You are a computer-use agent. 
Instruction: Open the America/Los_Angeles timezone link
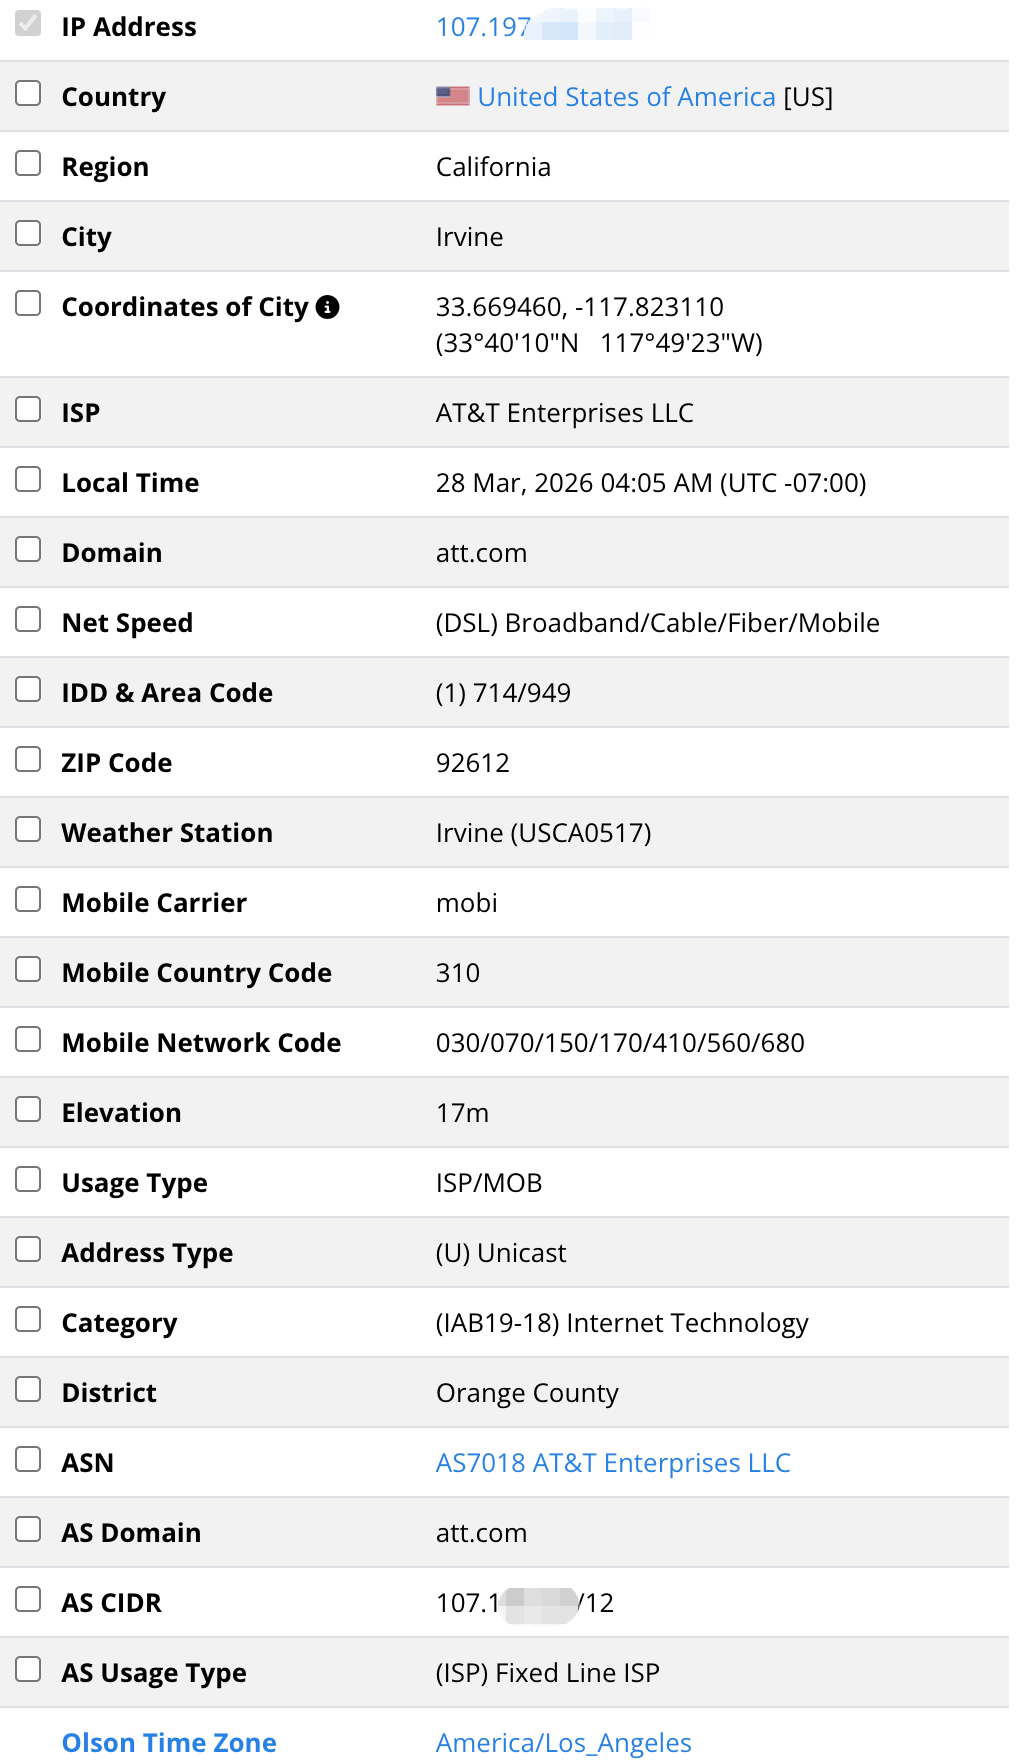click(x=562, y=1742)
